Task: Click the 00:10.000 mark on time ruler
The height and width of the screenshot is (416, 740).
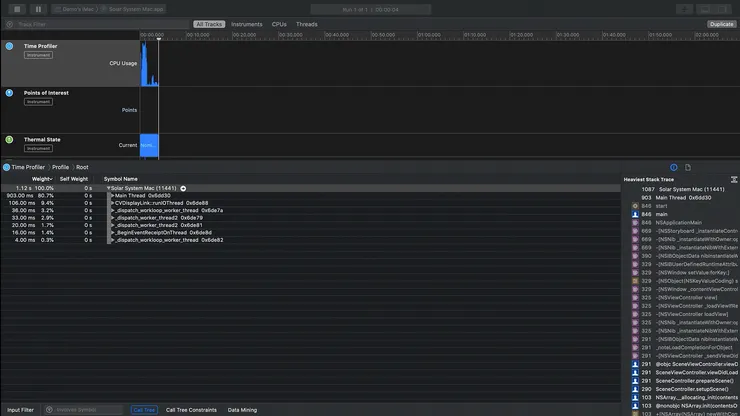Action: pyautogui.click(x=197, y=35)
